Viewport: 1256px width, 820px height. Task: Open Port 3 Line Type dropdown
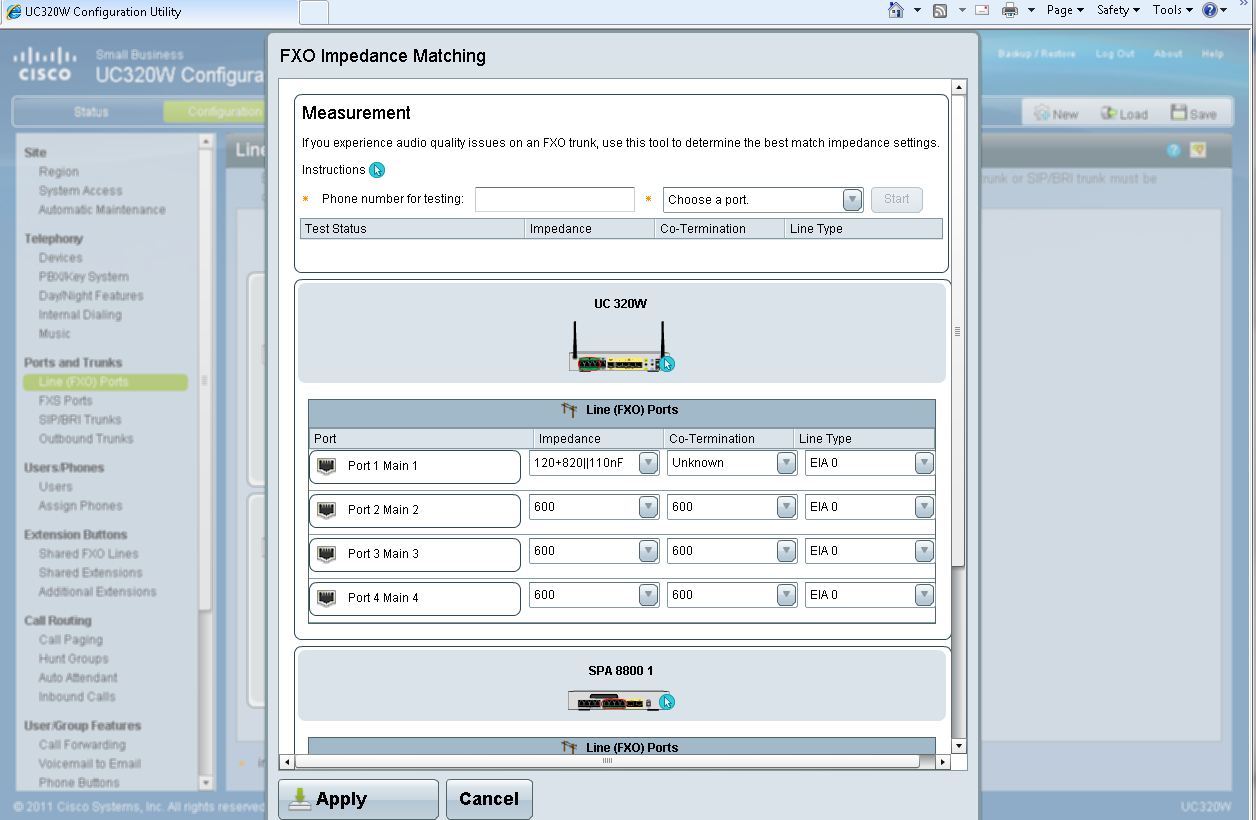[924, 551]
